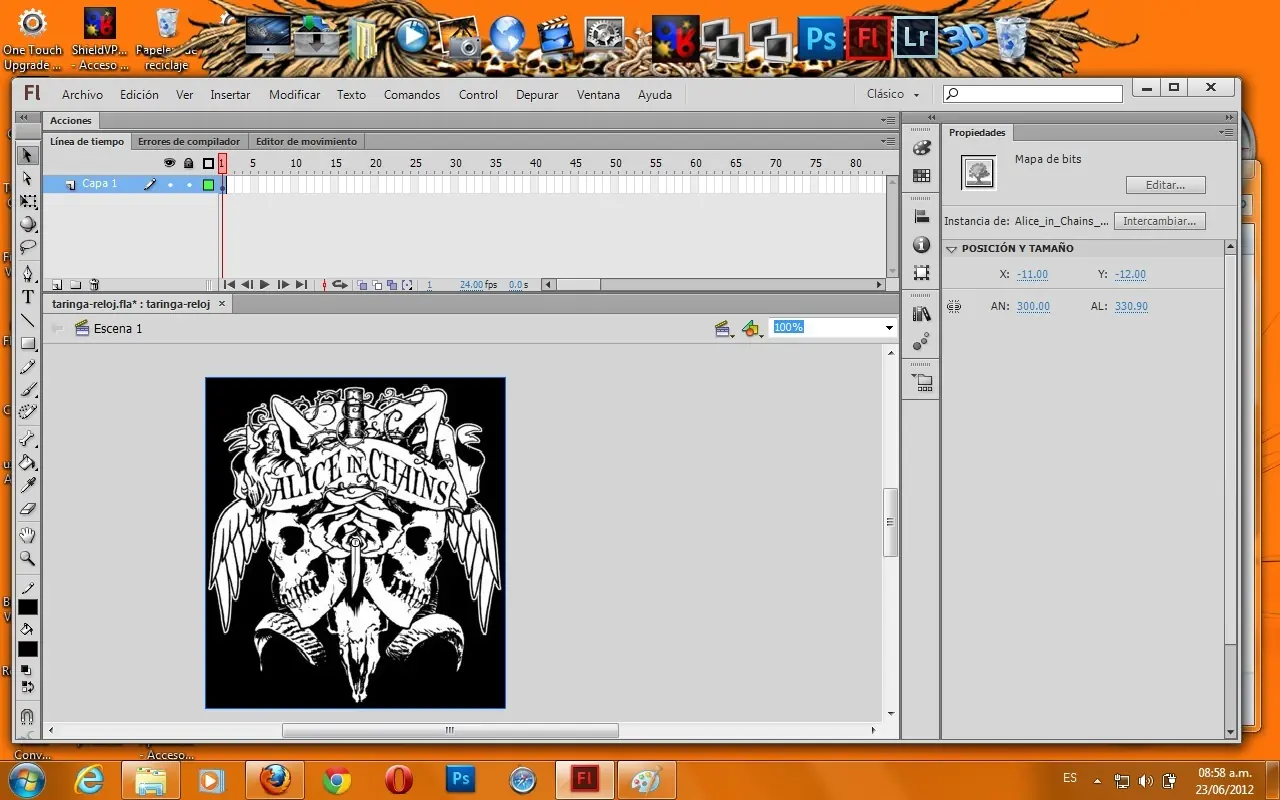Select the Free Transform tool
Screen dimensions: 1280x800
[28, 201]
